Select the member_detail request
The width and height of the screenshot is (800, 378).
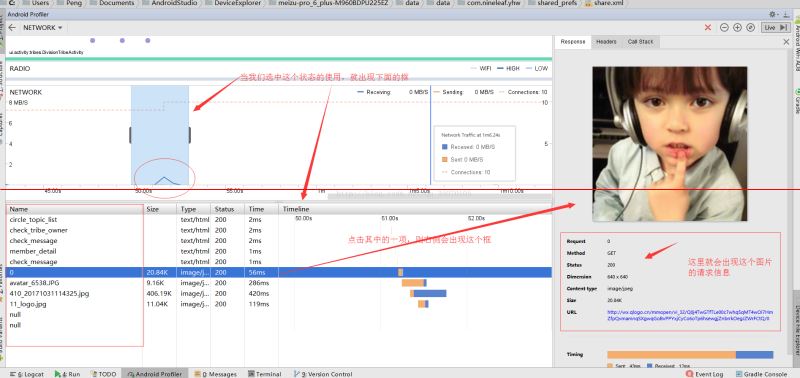(x=279, y=251)
